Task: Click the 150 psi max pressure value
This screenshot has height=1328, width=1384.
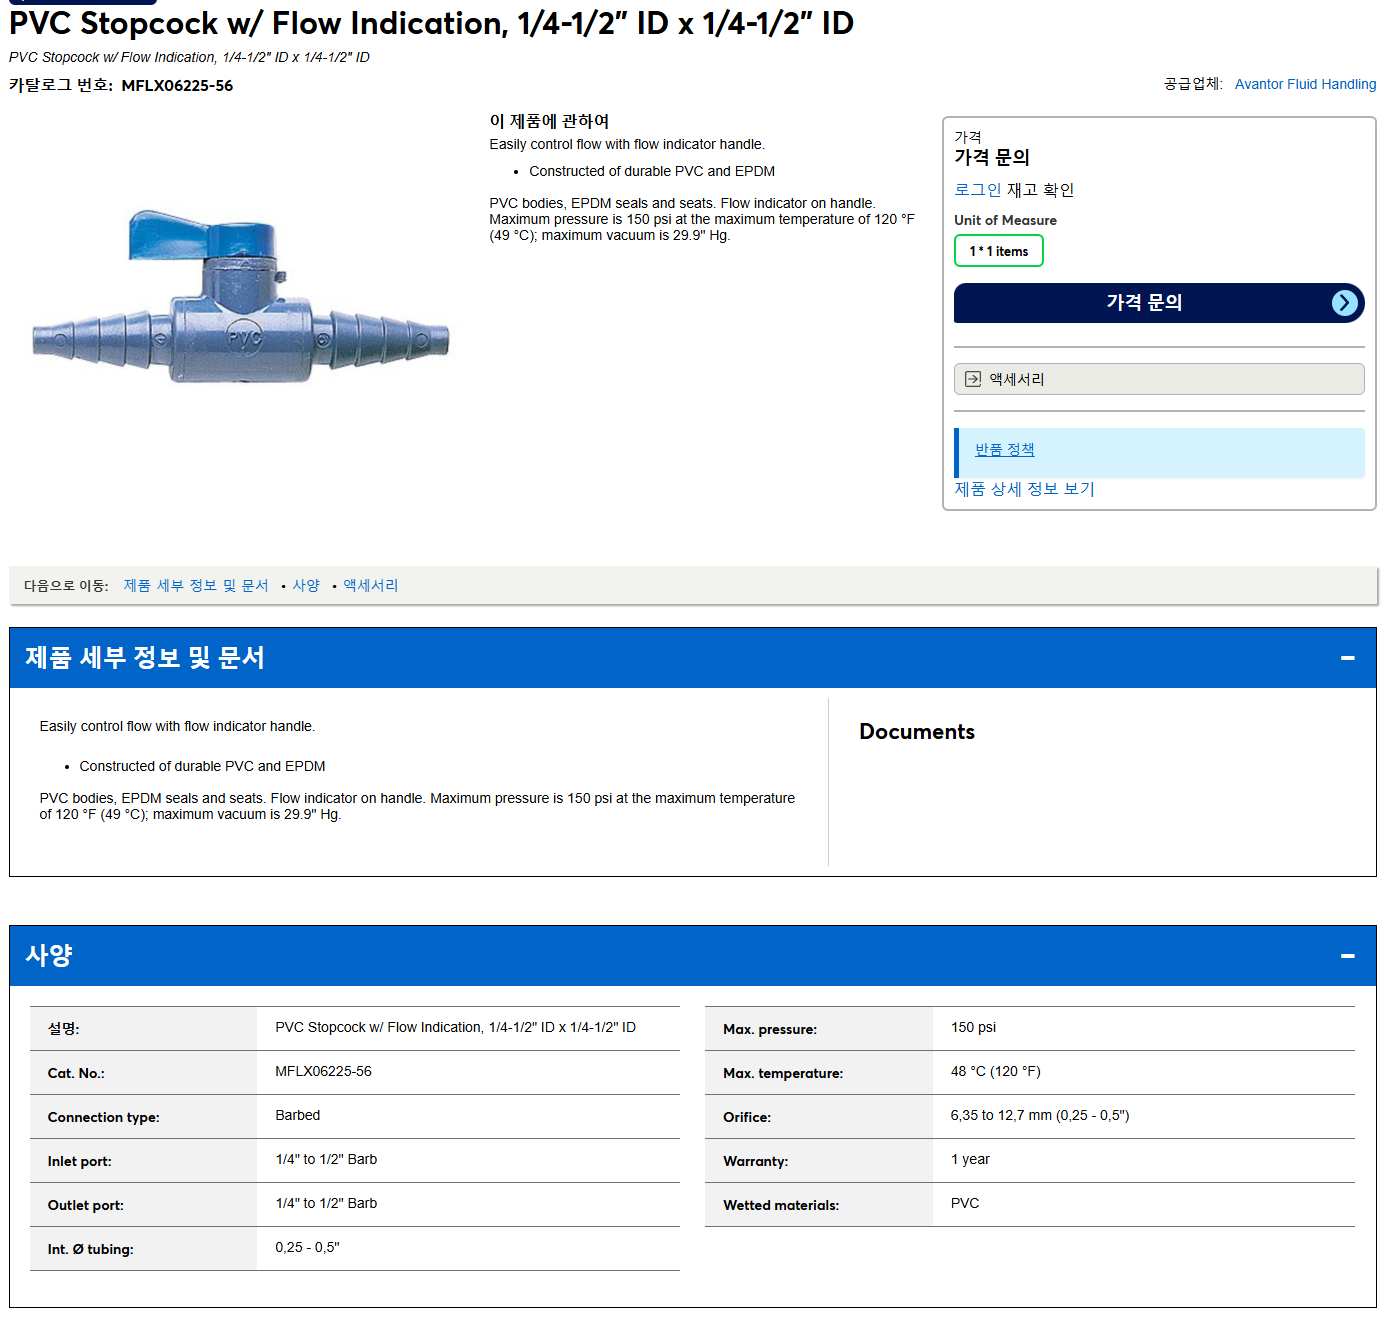Action: [x=973, y=1028]
